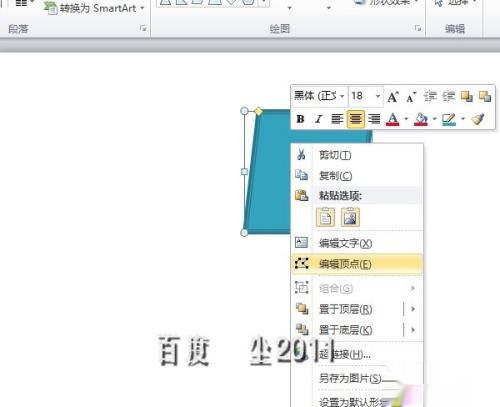Select center text alignment button
This screenshot has width=500, height=407.
[356, 119]
